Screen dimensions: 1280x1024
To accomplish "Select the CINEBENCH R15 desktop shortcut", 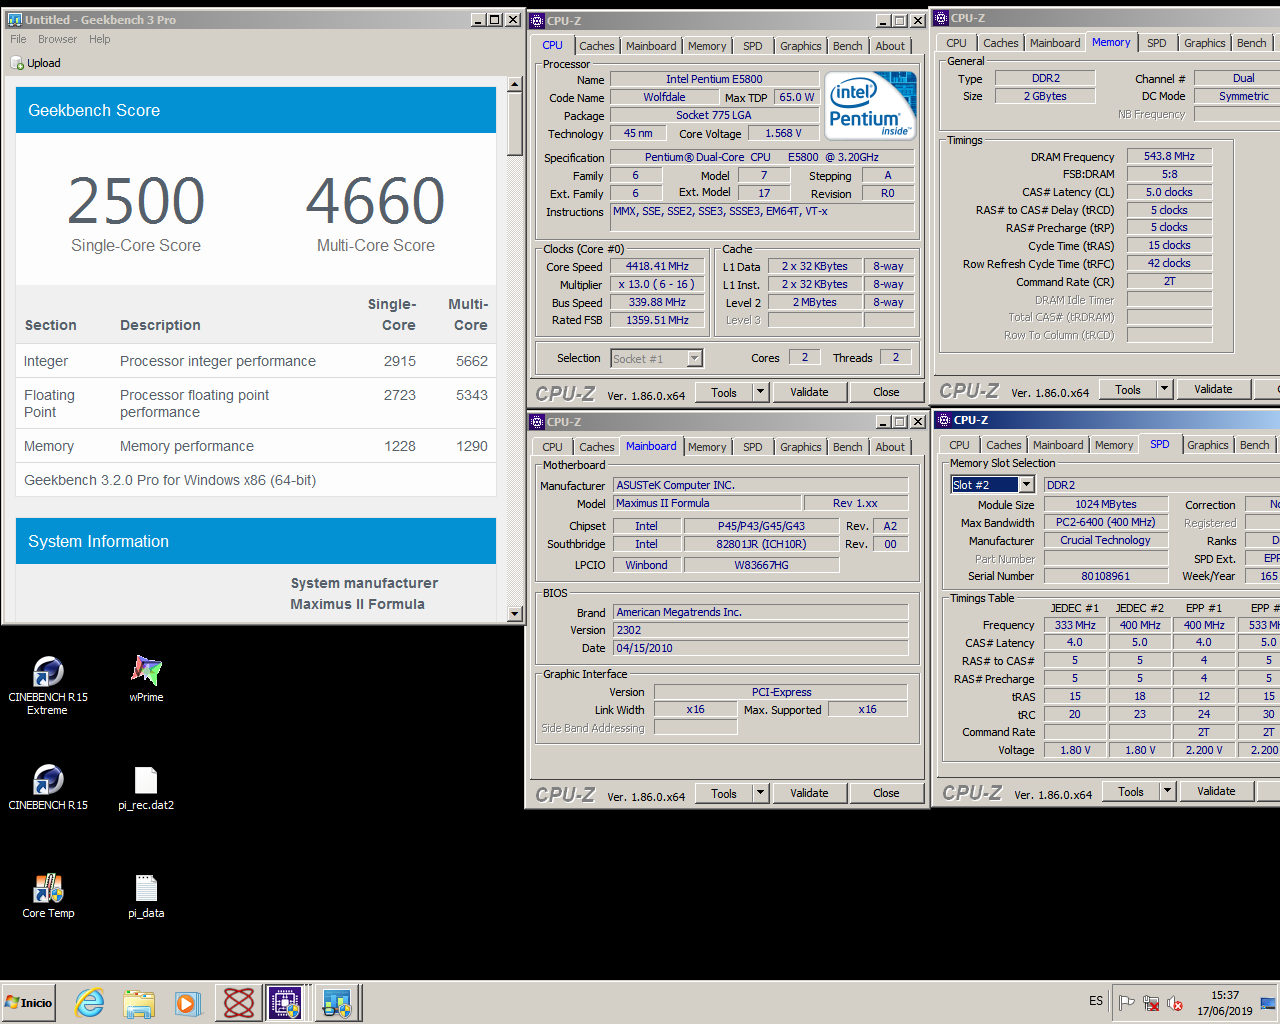I will [48, 786].
